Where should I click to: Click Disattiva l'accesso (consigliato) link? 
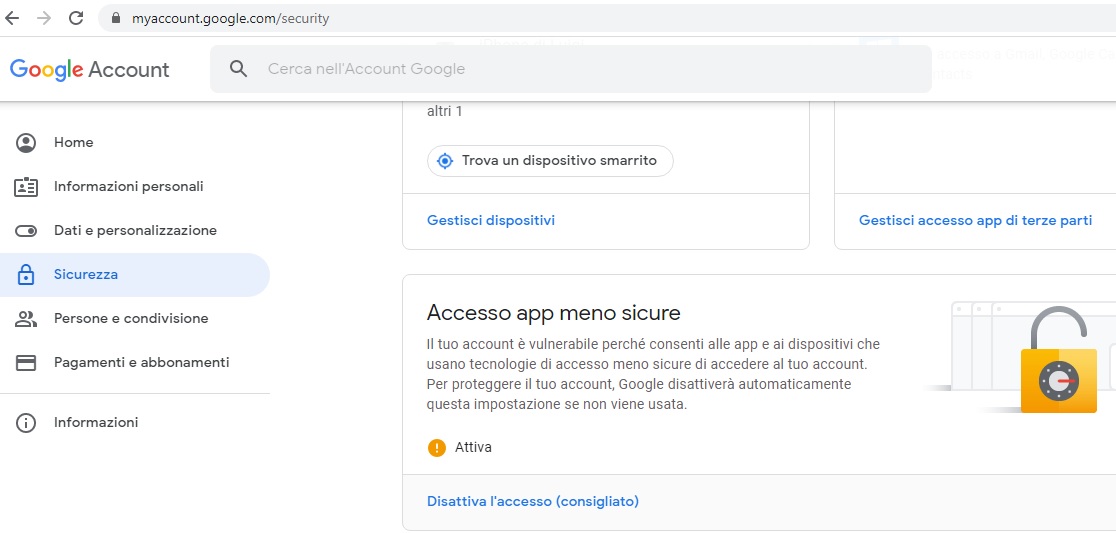533,502
